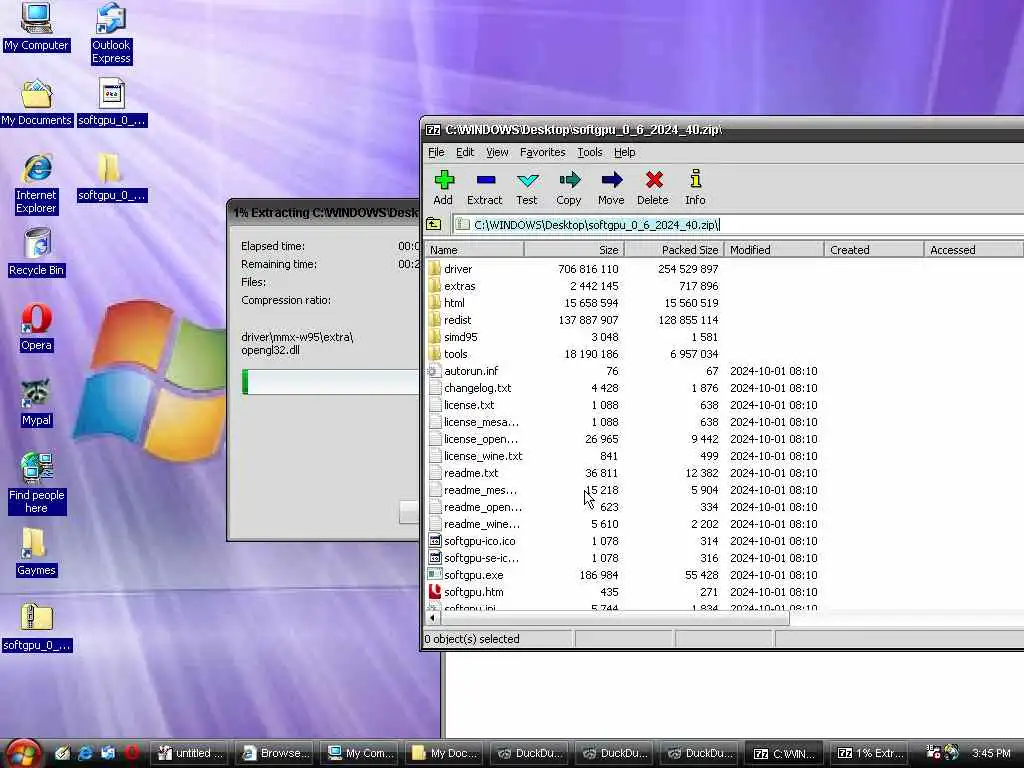Click the extraction progress bar

(330, 382)
